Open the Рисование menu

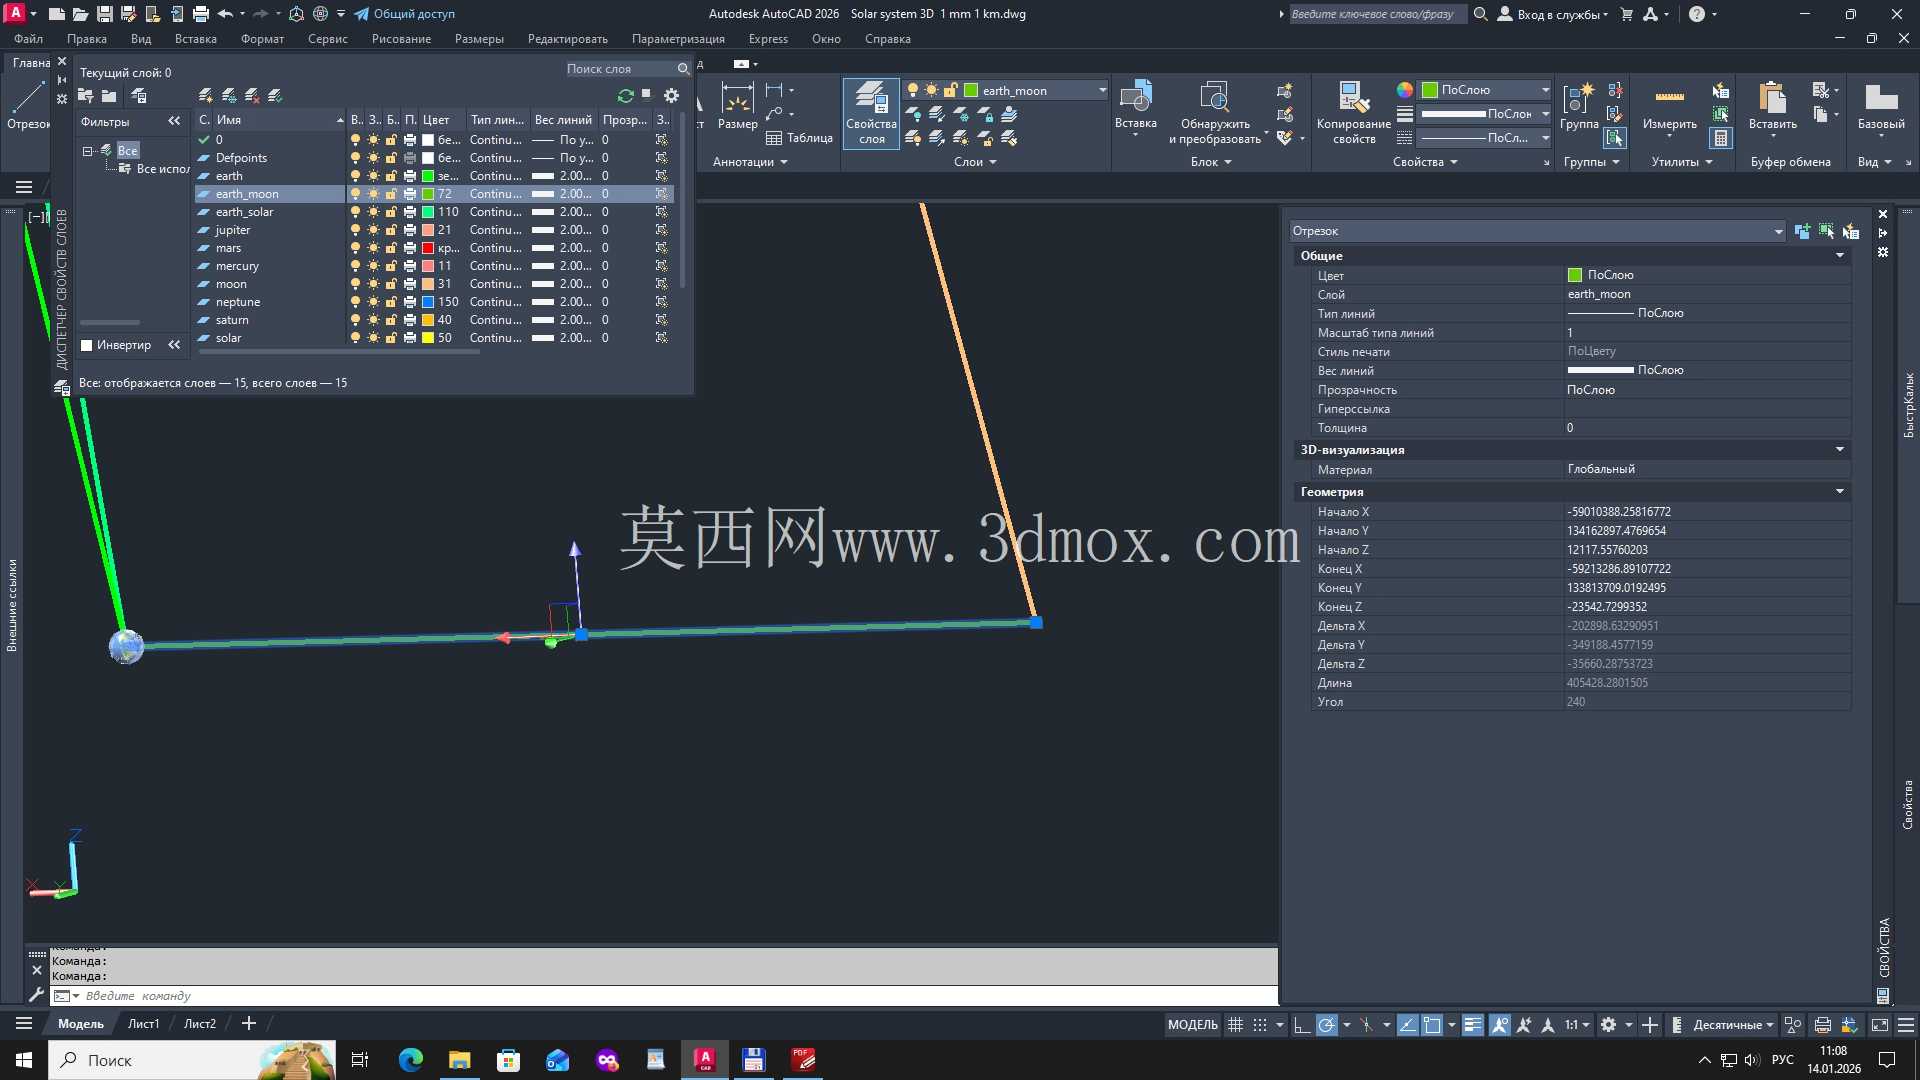pos(401,39)
